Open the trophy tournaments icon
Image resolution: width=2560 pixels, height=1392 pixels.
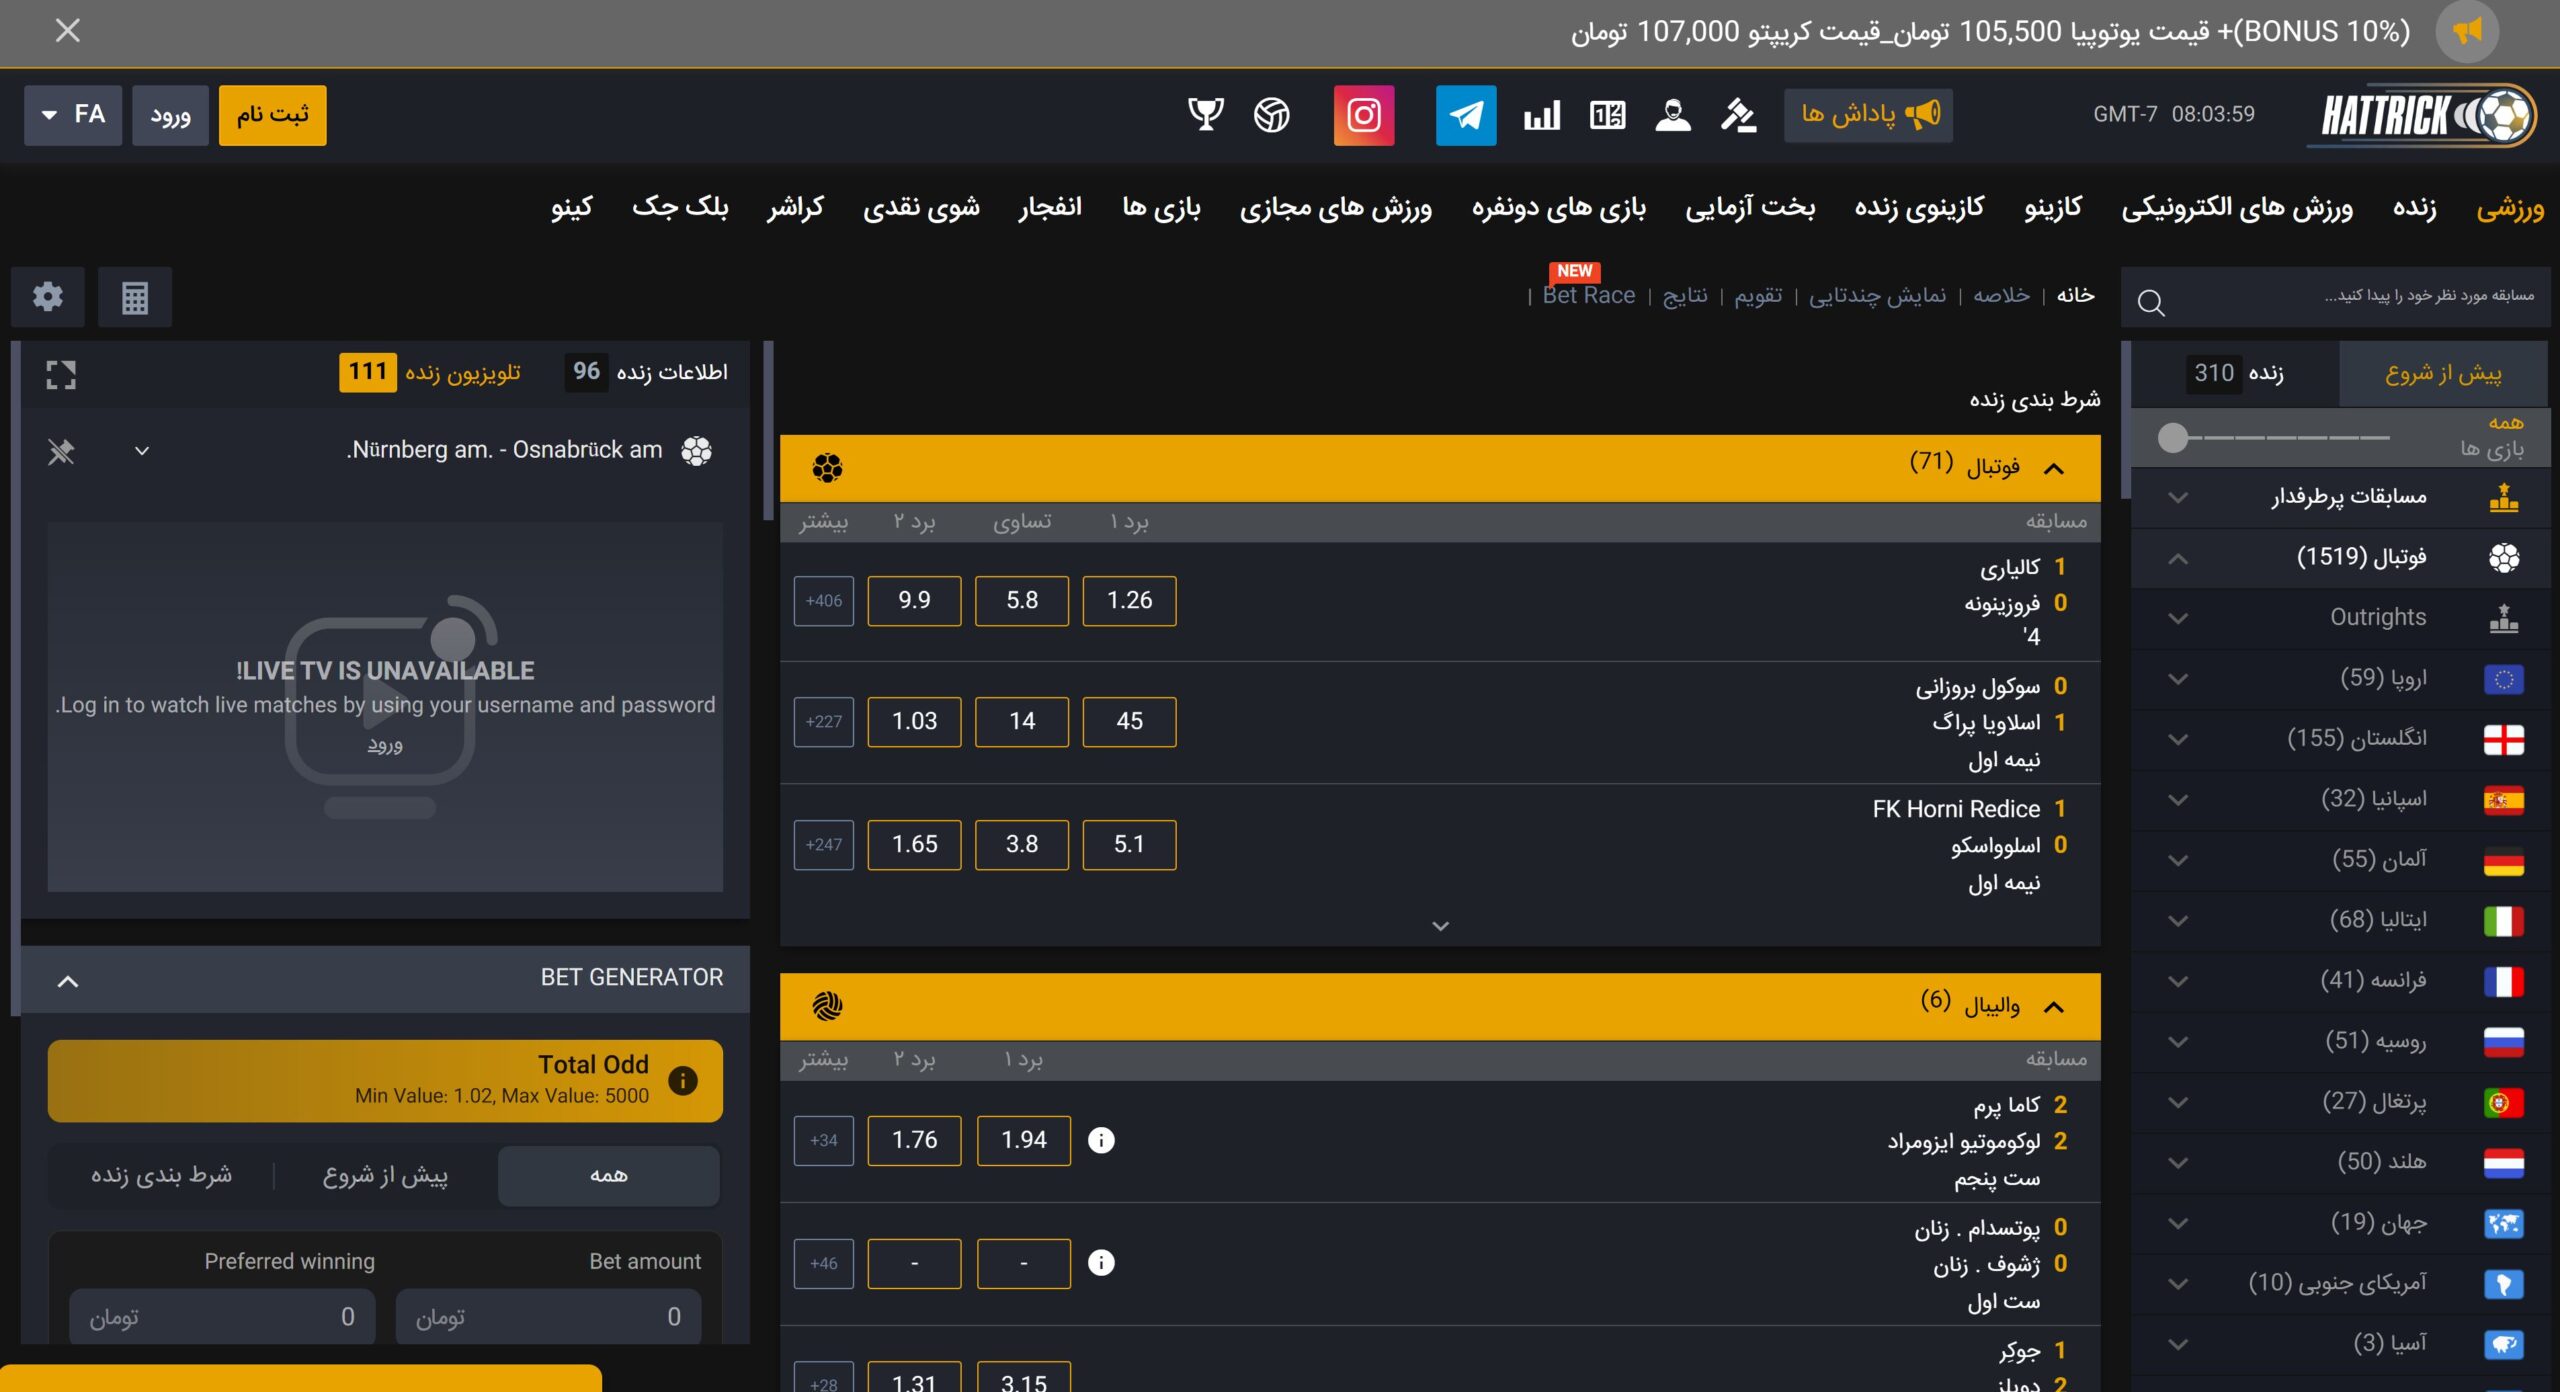[1205, 115]
